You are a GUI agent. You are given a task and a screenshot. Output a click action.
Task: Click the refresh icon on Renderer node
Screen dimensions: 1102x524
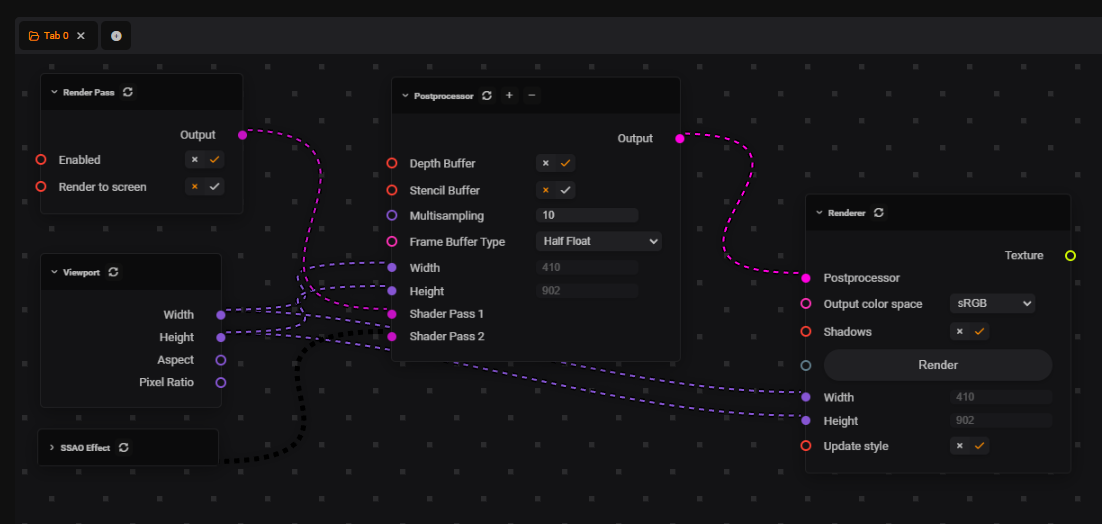tap(879, 213)
